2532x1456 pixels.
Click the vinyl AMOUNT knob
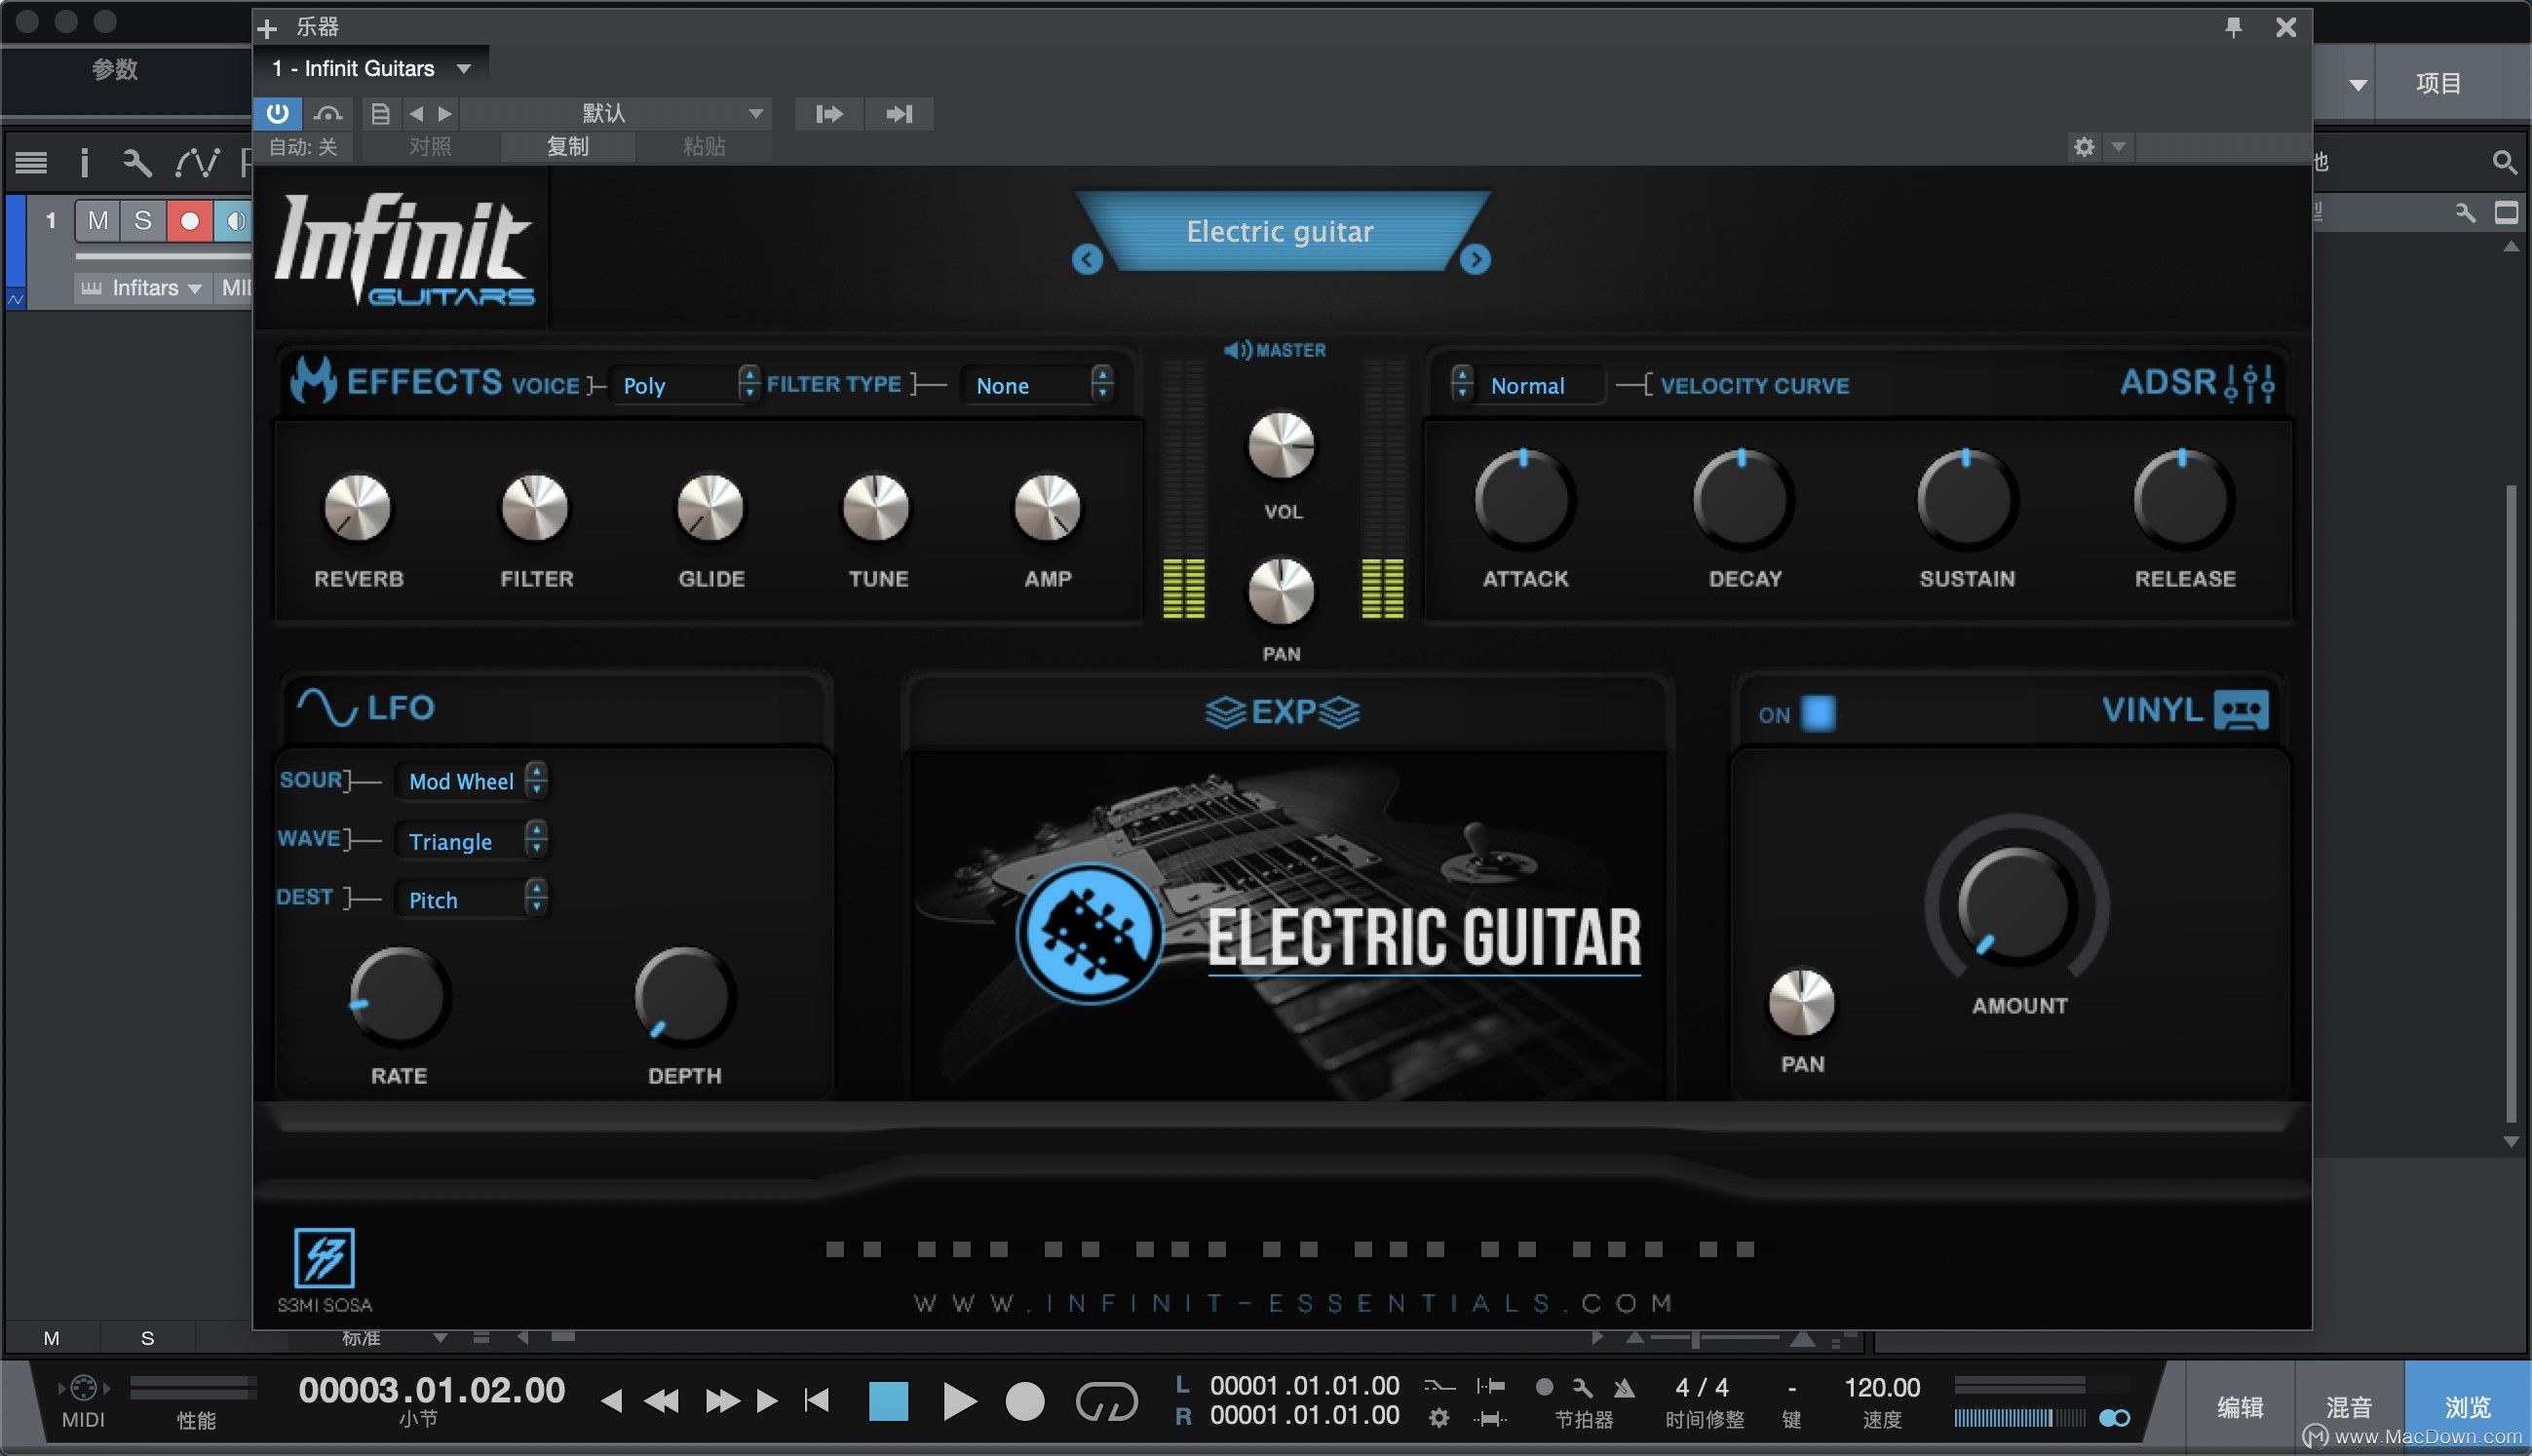pyautogui.click(x=2017, y=905)
